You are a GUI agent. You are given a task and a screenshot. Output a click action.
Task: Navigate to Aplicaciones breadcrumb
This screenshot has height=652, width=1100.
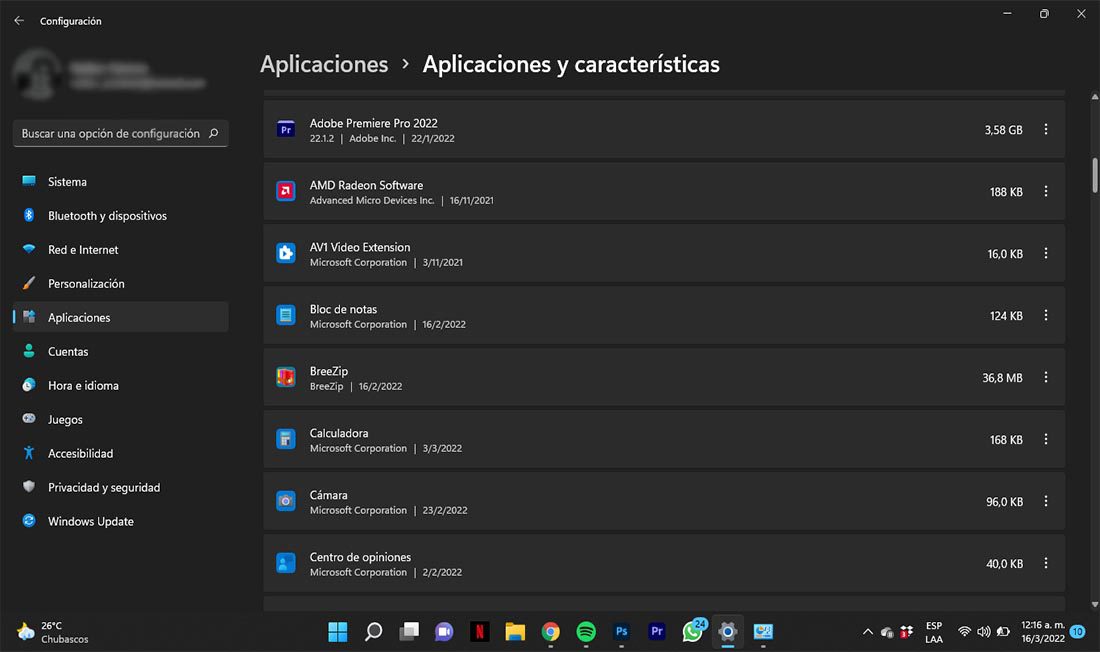(x=324, y=64)
